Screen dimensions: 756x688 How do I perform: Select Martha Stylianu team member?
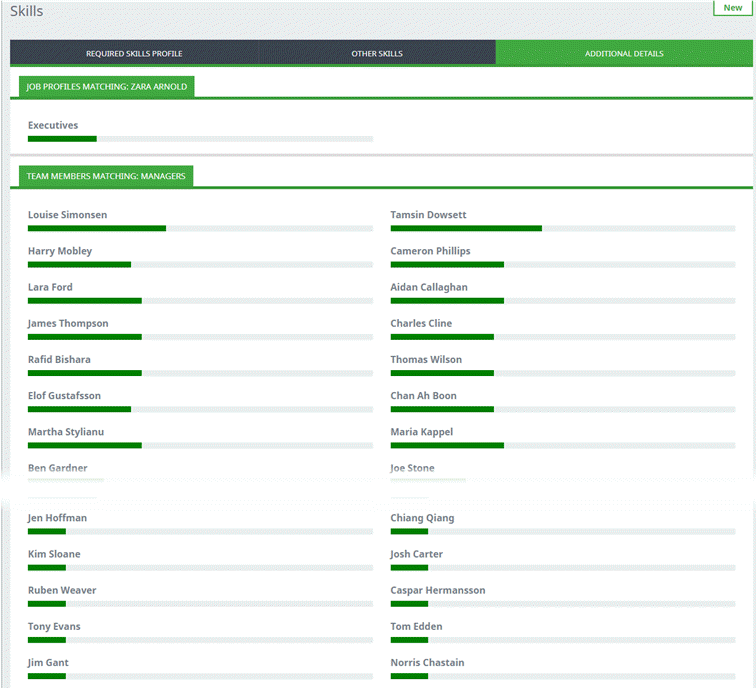tap(66, 432)
